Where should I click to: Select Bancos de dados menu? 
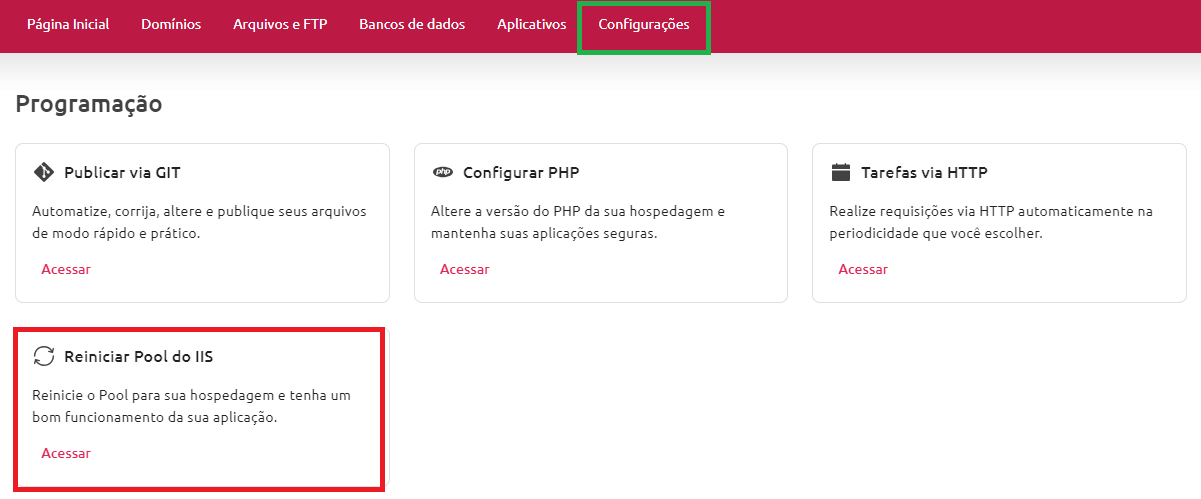(412, 25)
